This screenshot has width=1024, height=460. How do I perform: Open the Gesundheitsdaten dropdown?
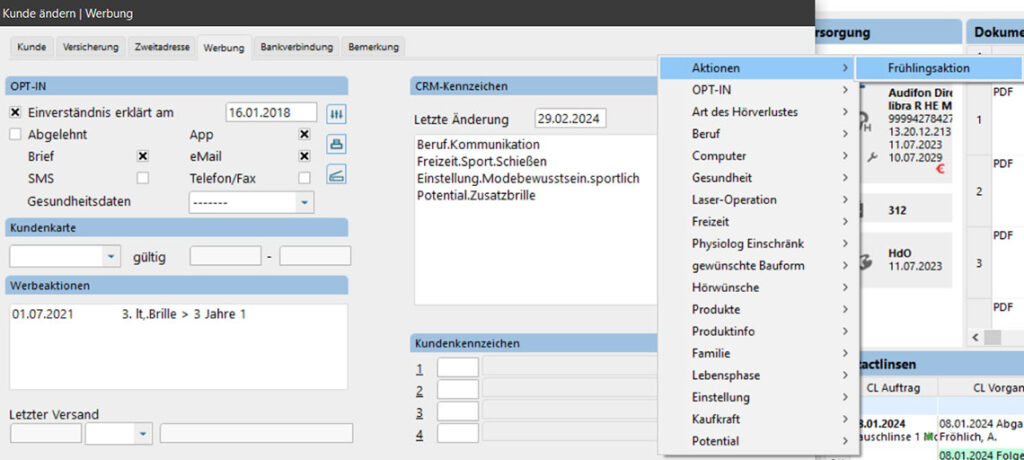point(304,201)
